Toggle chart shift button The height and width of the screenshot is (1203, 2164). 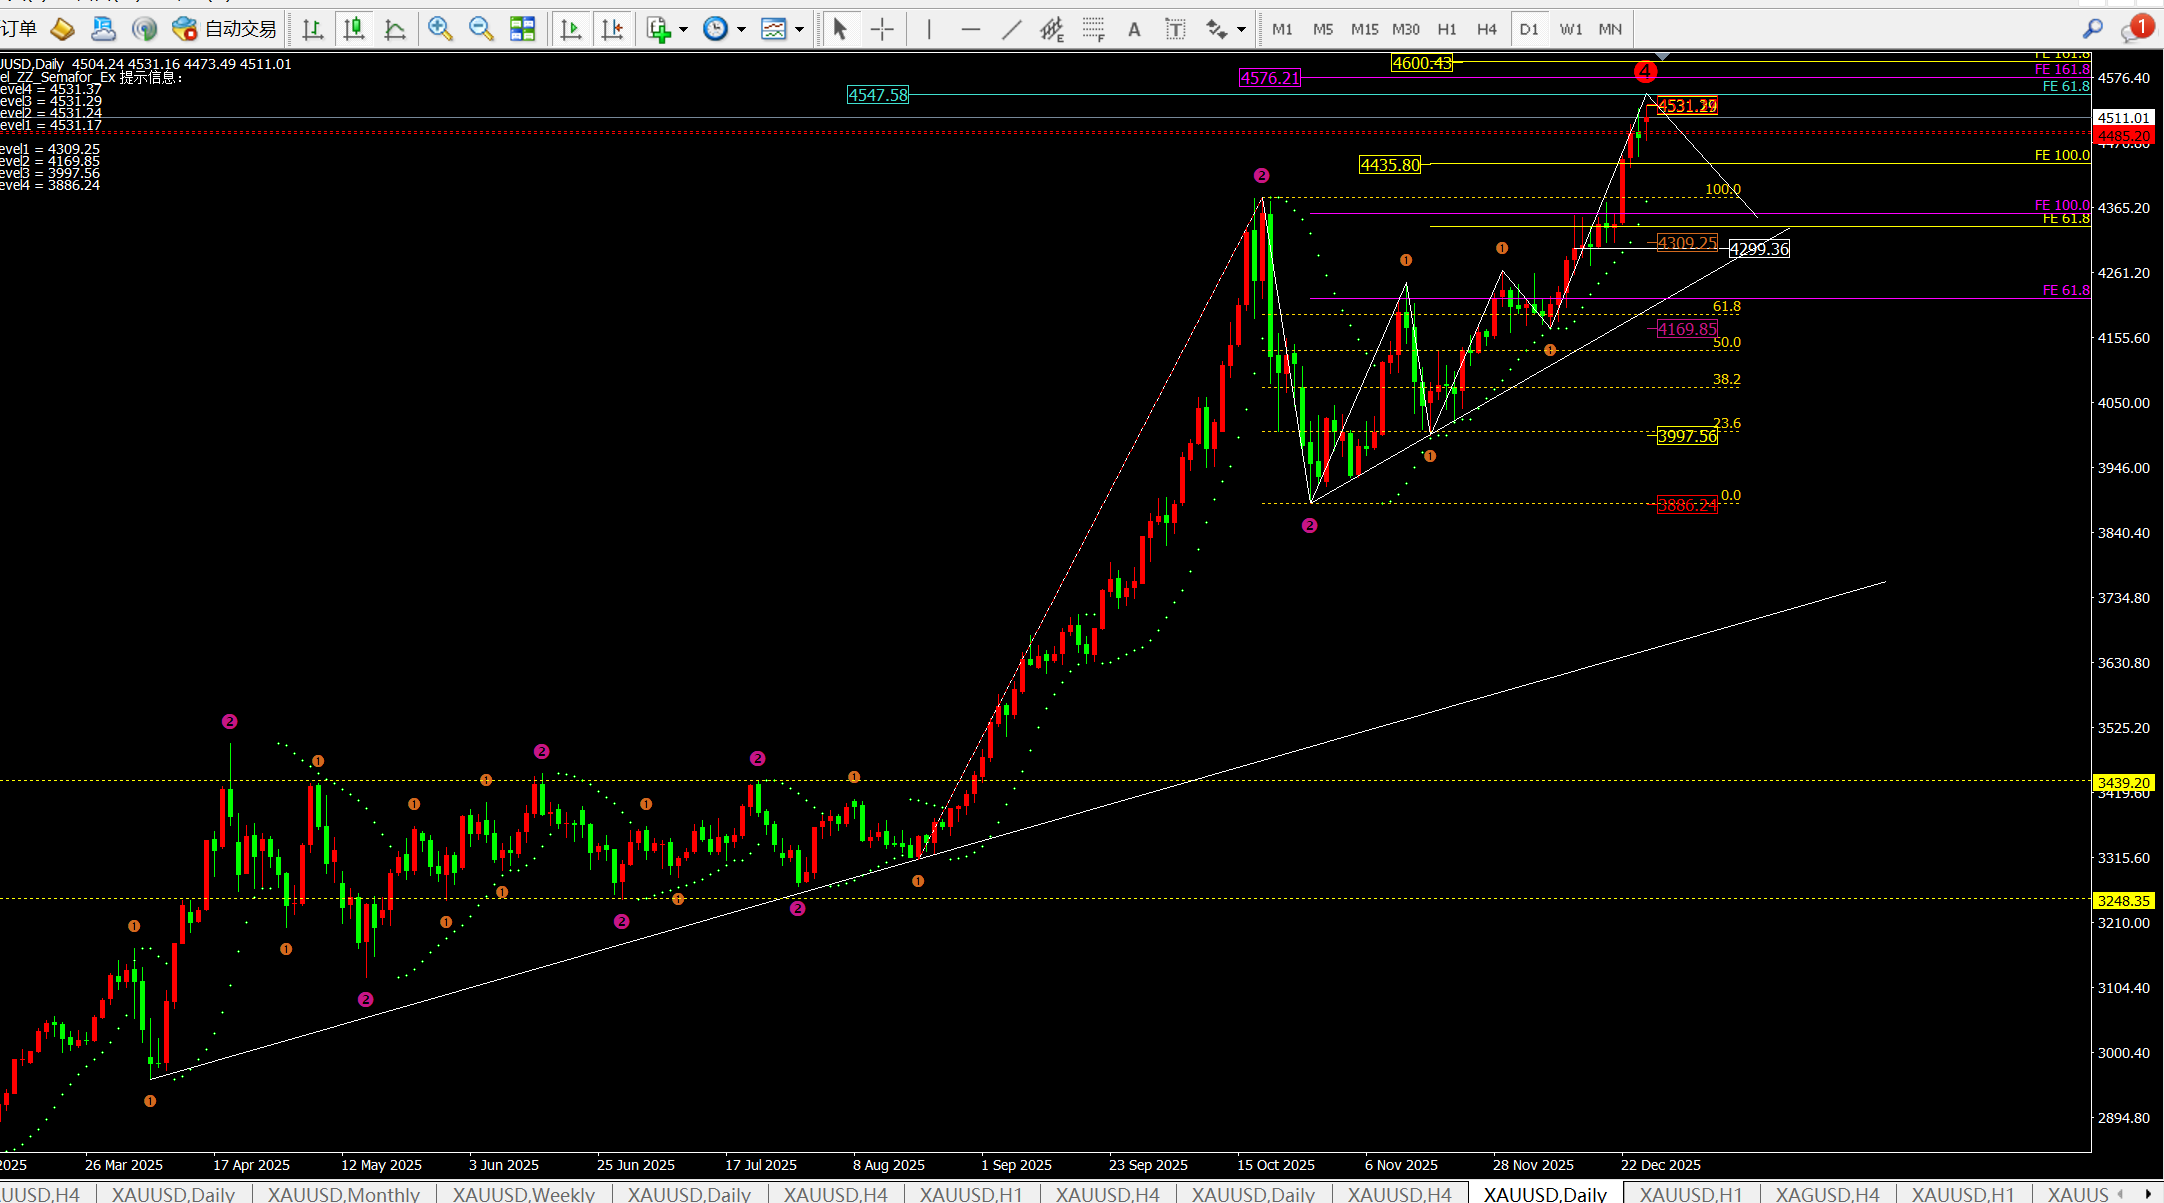tap(612, 29)
